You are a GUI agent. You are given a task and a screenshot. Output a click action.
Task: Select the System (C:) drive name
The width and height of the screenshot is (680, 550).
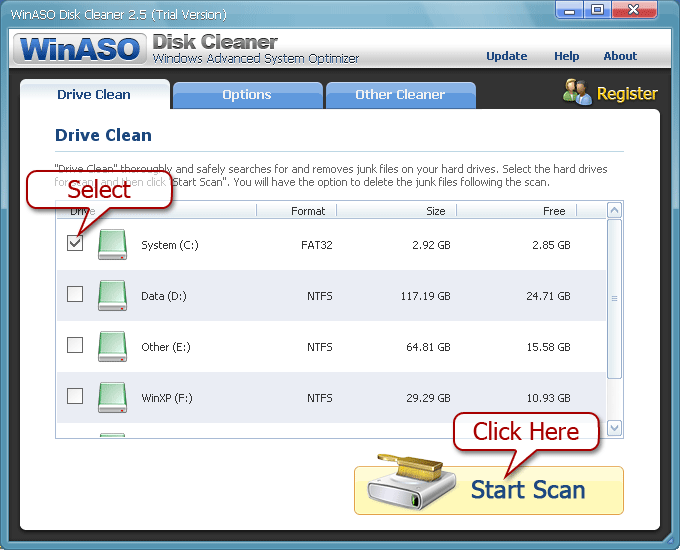[170, 245]
